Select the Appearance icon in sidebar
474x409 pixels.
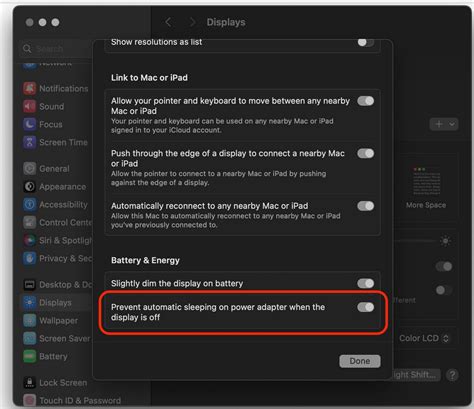coord(29,187)
